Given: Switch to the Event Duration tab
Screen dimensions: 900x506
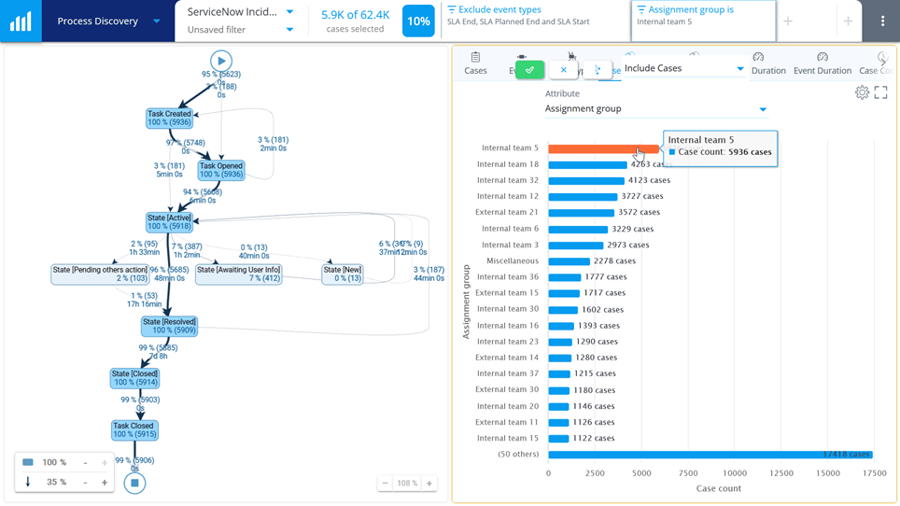Looking at the screenshot, I should pos(823,64).
